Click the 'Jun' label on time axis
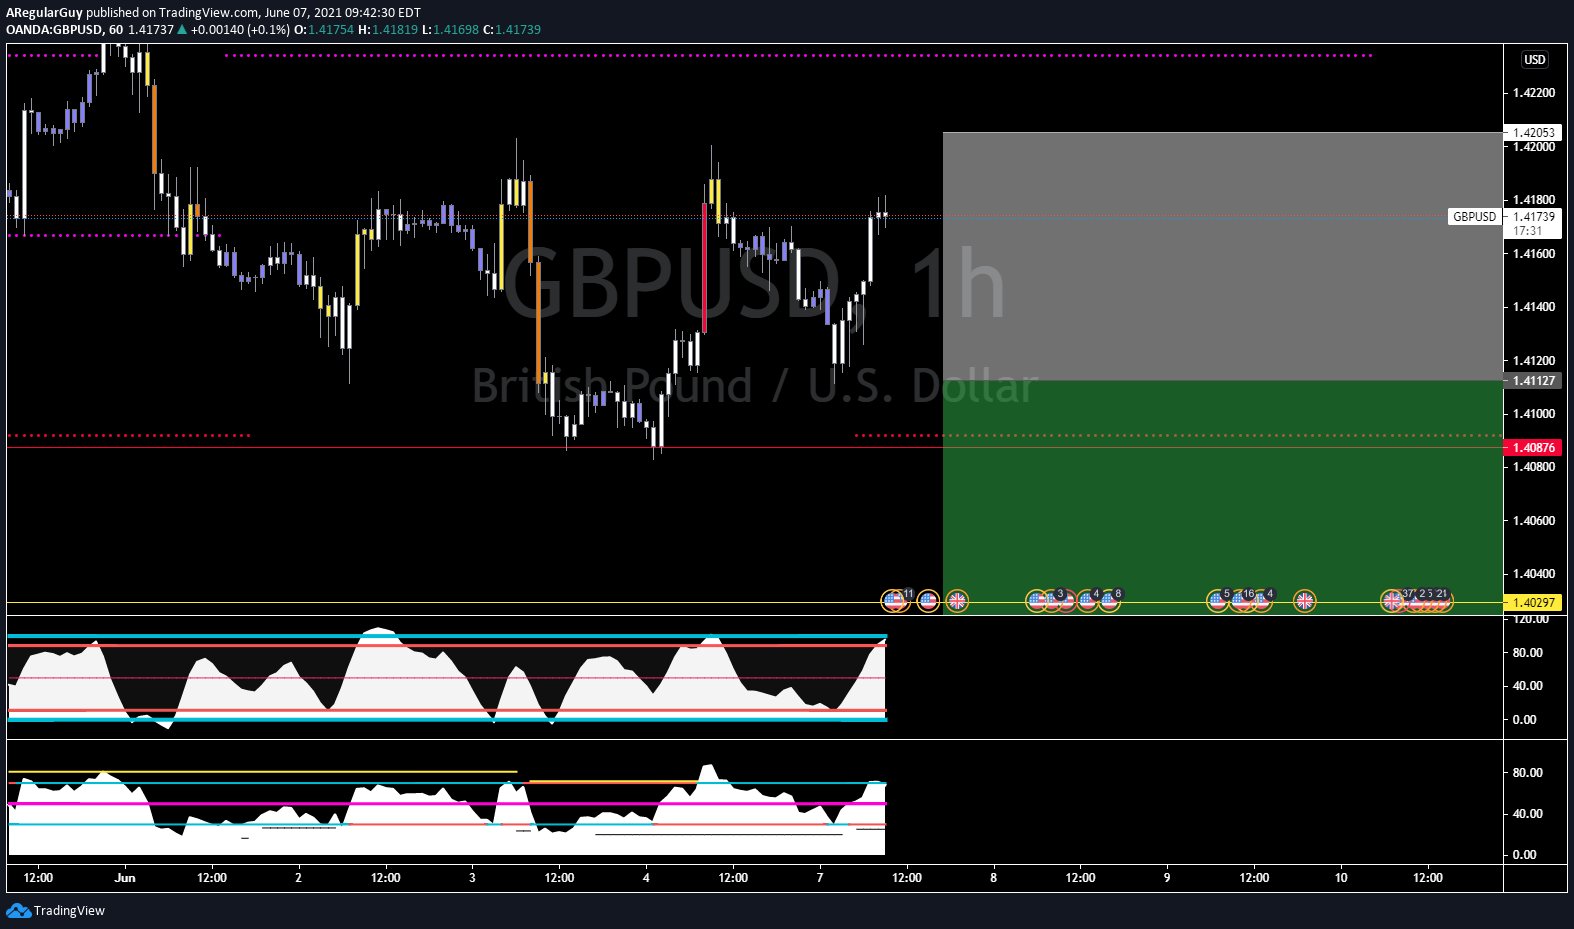1574x929 pixels. pyautogui.click(x=125, y=878)
